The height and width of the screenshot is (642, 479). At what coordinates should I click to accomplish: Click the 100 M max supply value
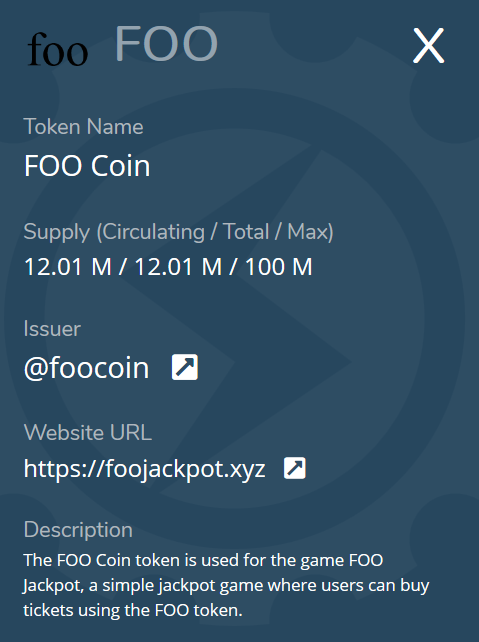[279, 267]
